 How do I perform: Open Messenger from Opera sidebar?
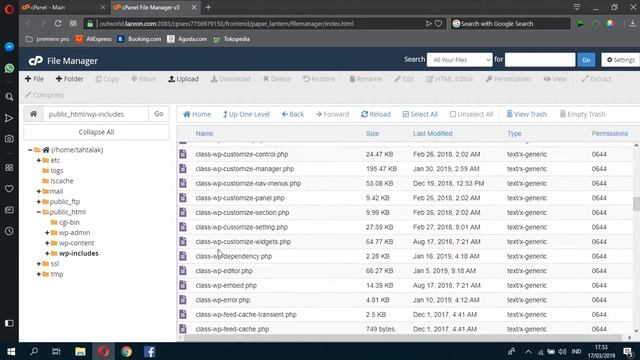[9, 47]
